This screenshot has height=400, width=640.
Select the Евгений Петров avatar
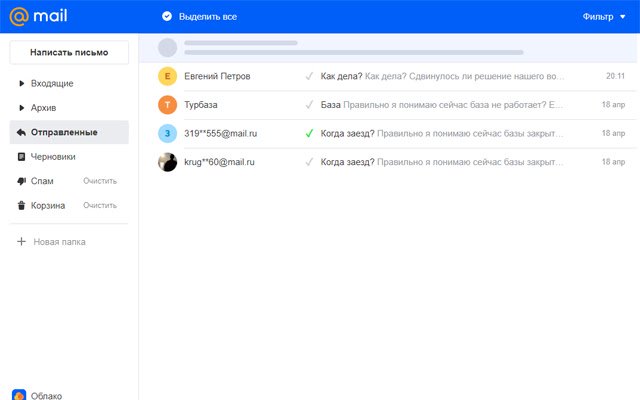(167, 76)
